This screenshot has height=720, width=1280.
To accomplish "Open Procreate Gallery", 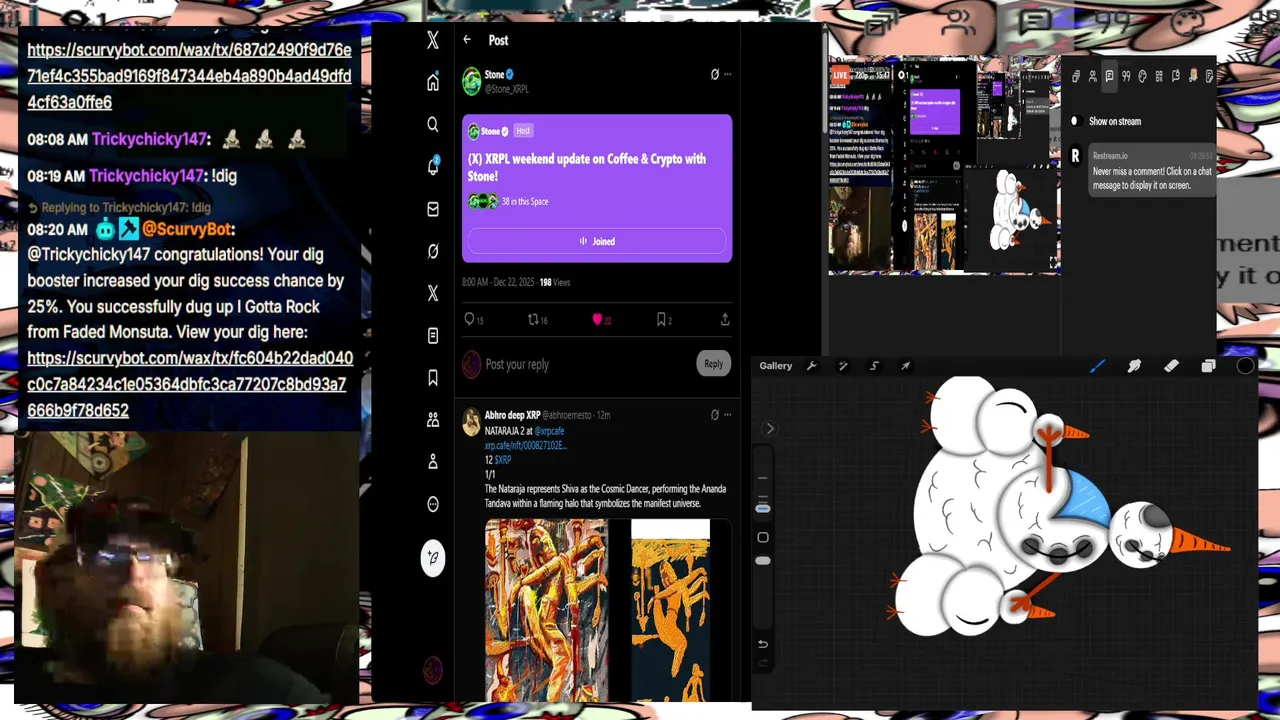I will (x=776, y=366).
